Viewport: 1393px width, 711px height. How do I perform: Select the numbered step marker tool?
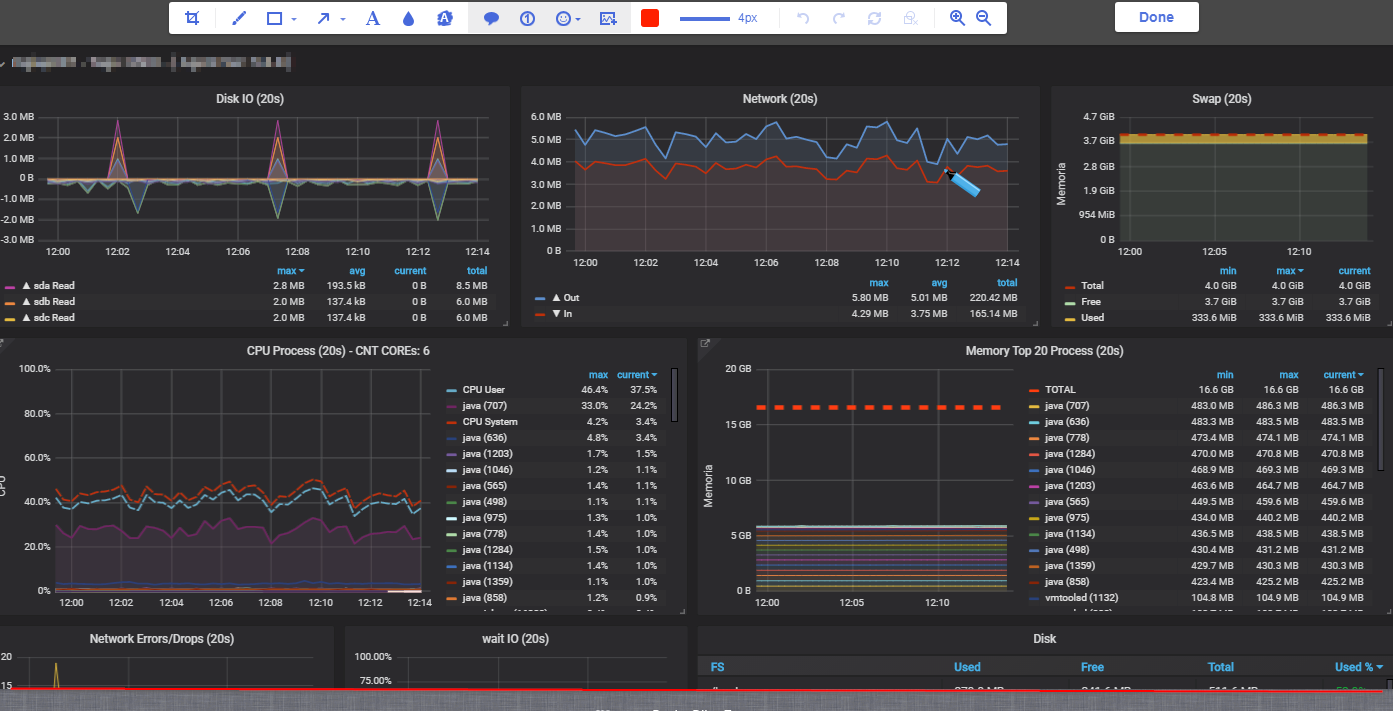coord(528,18)
